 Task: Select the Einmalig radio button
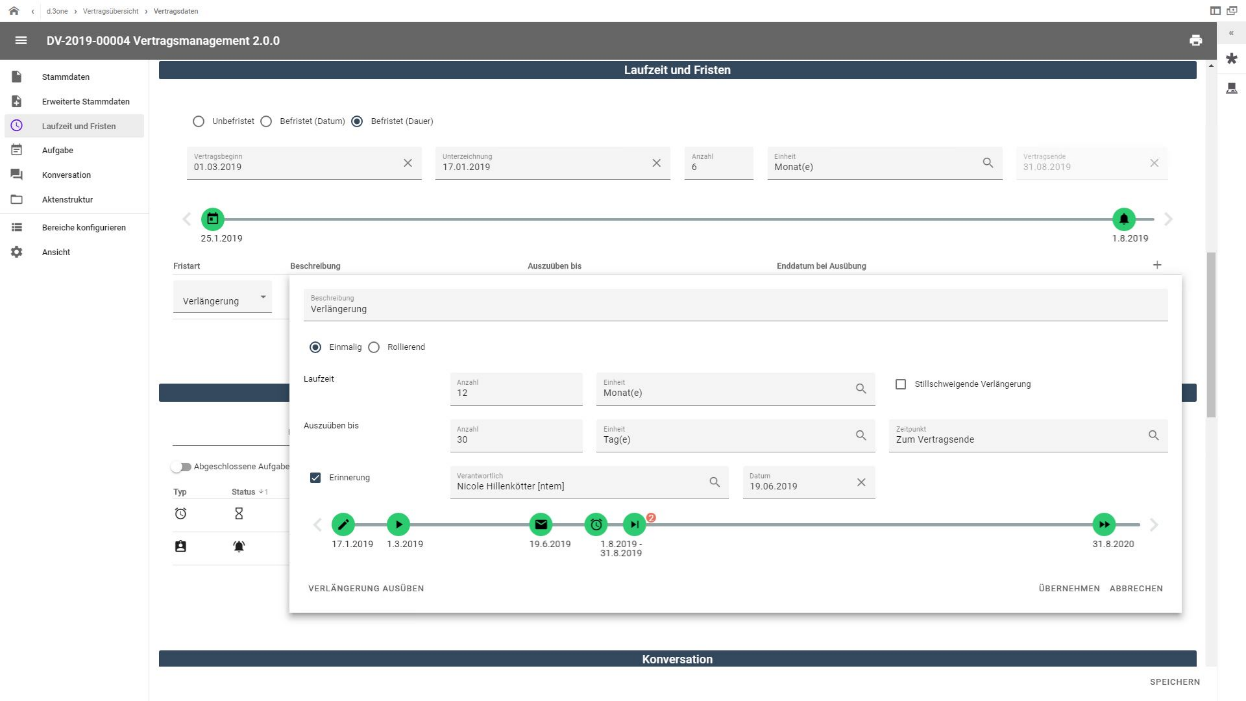tap(315, 347)
